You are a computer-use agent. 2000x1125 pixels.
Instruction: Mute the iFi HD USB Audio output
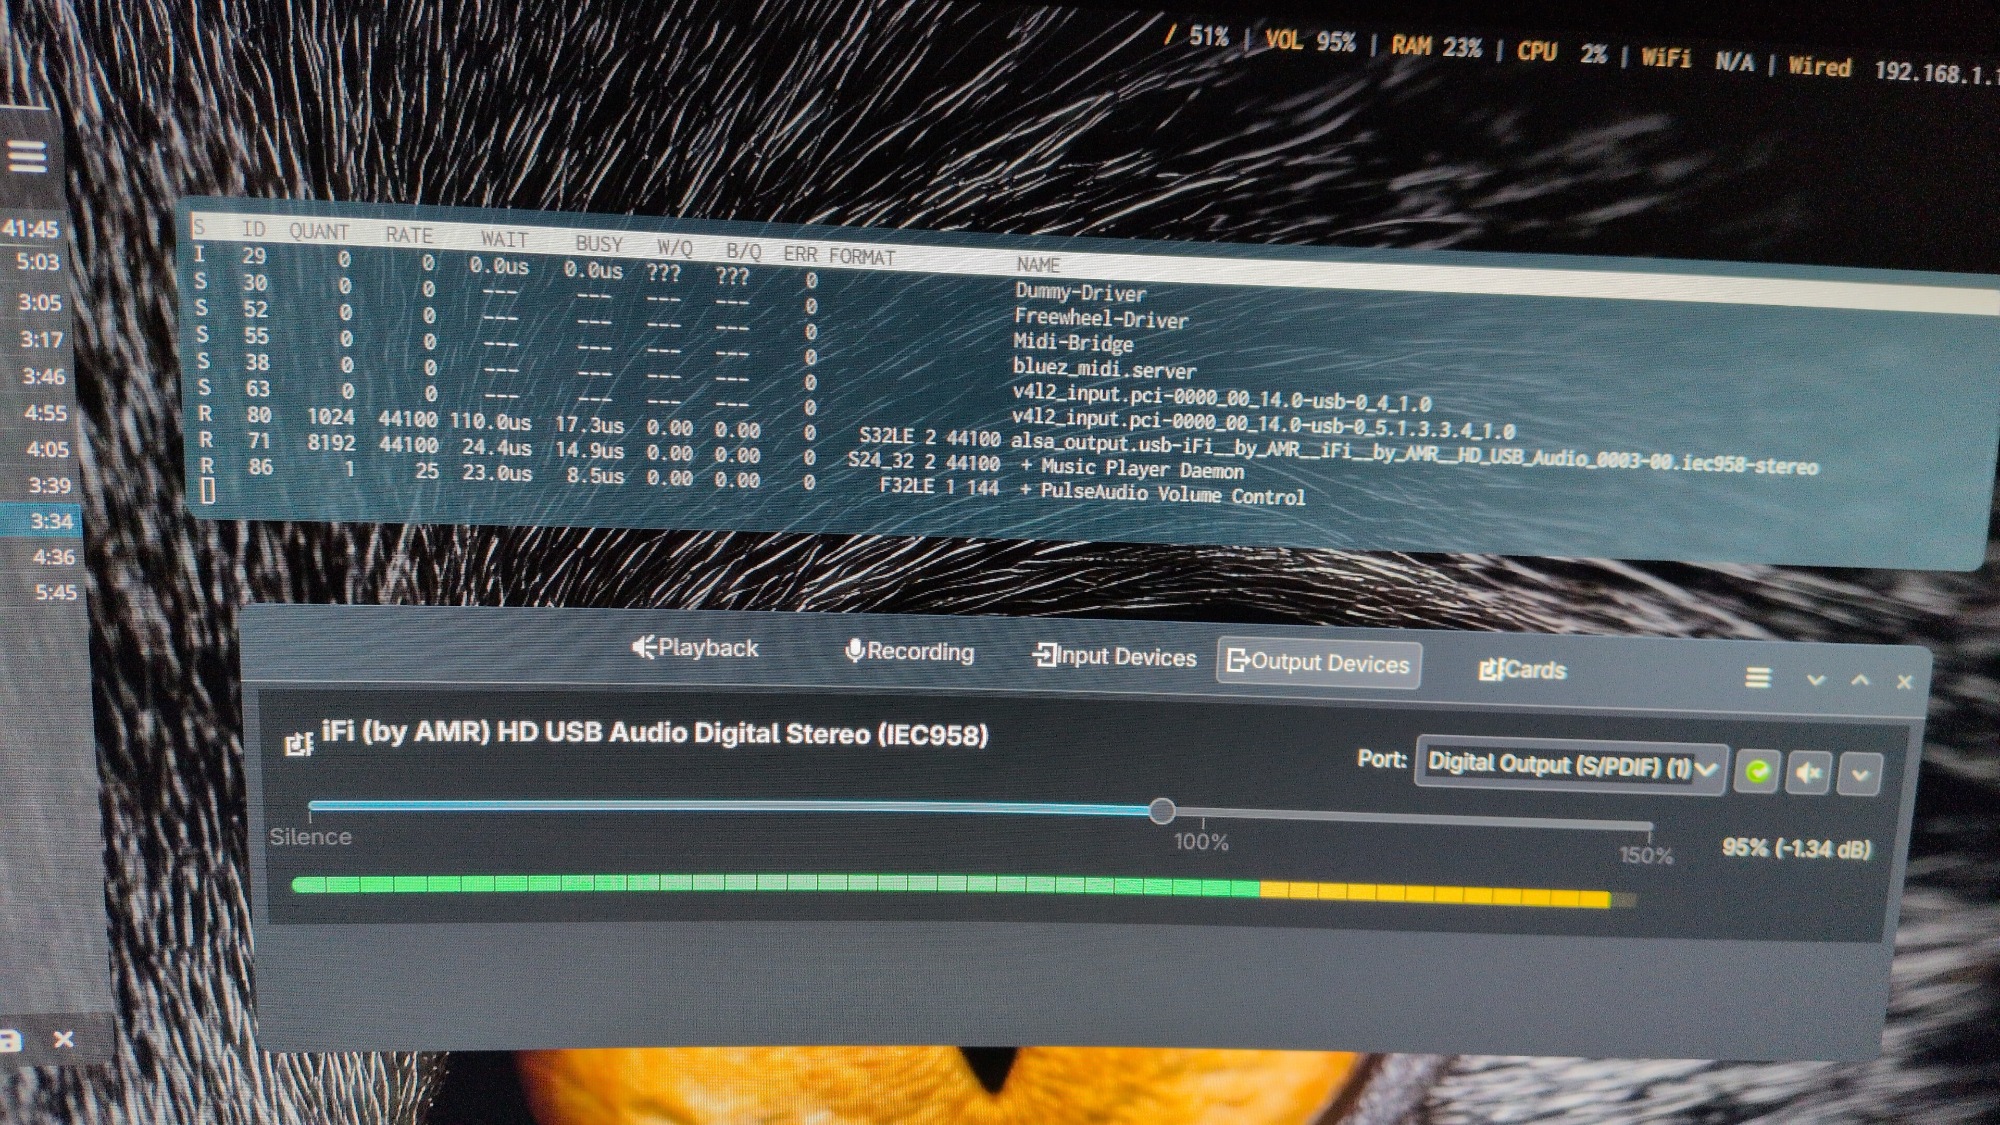pyautogui.click(x=1808, y=772)
